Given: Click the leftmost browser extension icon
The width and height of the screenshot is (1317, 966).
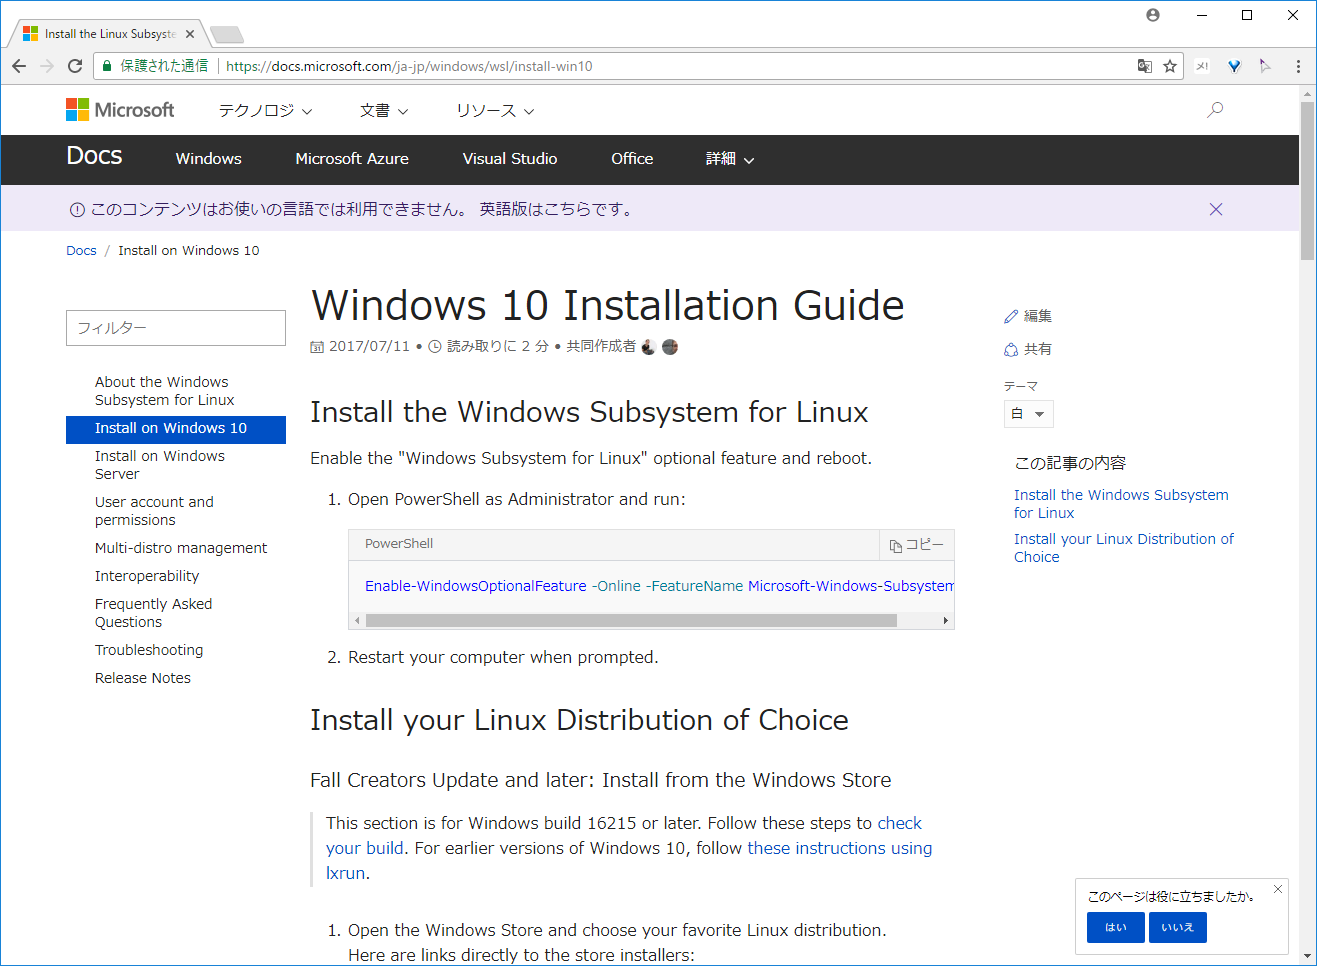Looking at the screenshot, I should pyautogui.click(x=1202, y=66).
